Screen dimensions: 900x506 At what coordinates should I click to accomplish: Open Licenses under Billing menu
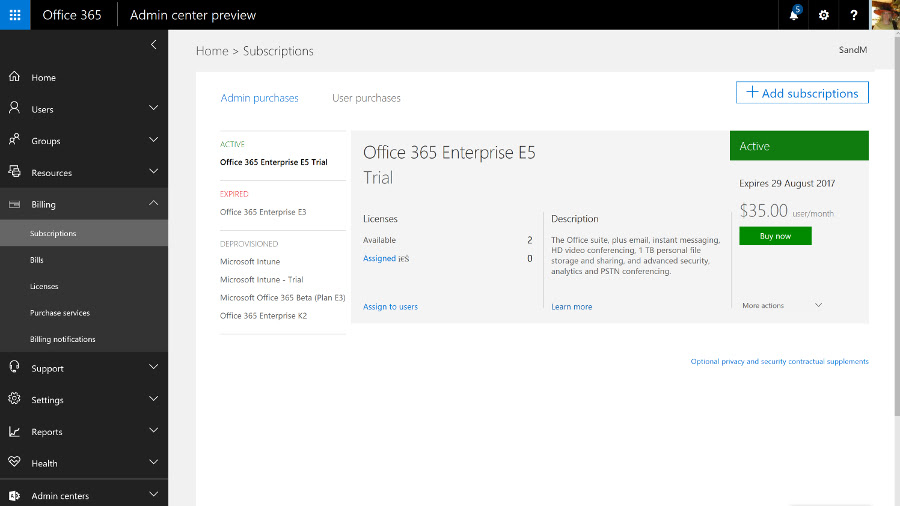coord(44,286)
